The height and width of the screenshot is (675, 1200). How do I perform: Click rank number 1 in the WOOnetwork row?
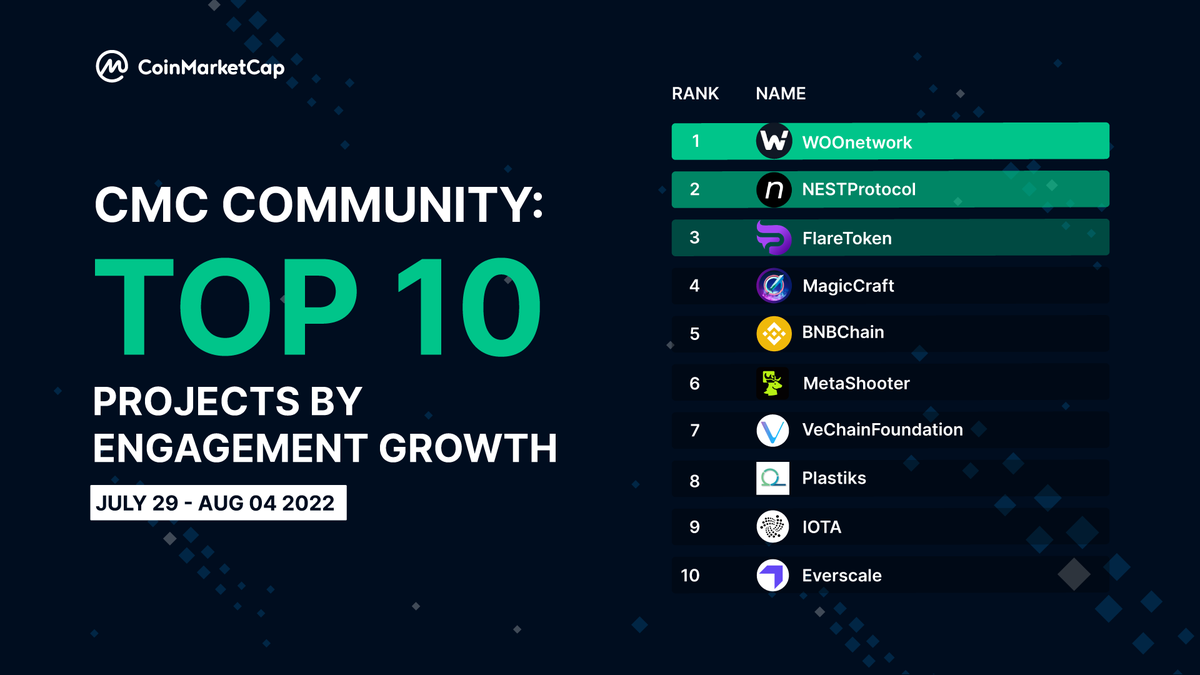coord(695,141)
